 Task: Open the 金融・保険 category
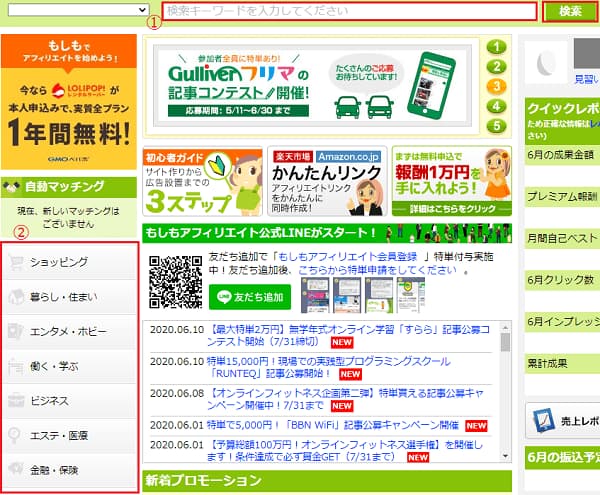click(71, 470)
